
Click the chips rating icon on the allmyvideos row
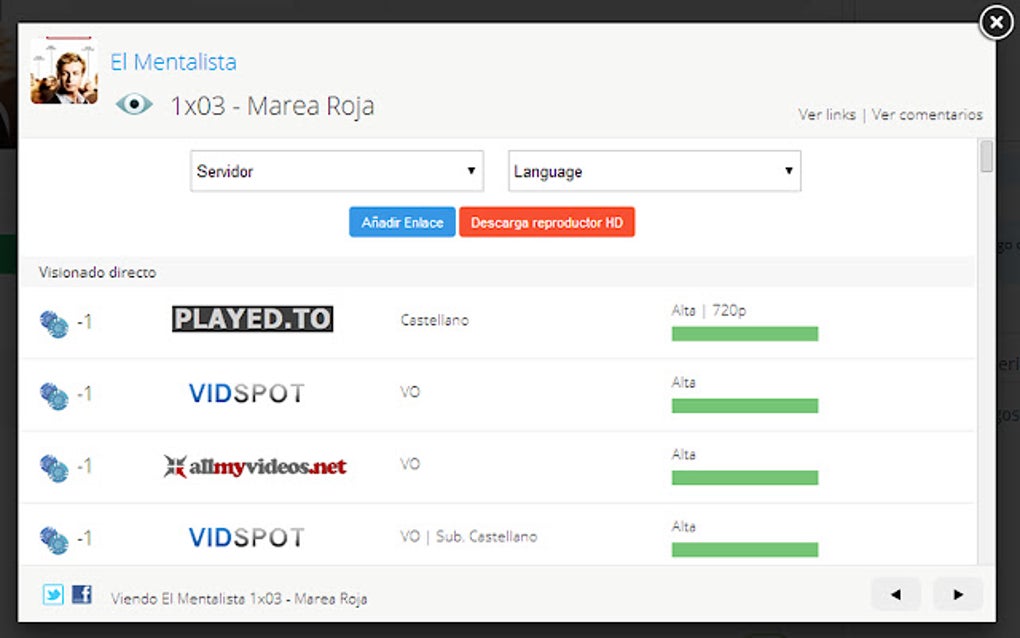point(55,466)
